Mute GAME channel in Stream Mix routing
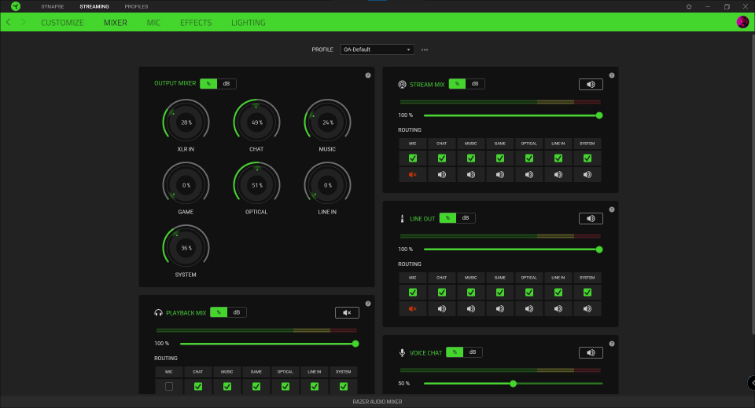755x408 pixels. 500,174
